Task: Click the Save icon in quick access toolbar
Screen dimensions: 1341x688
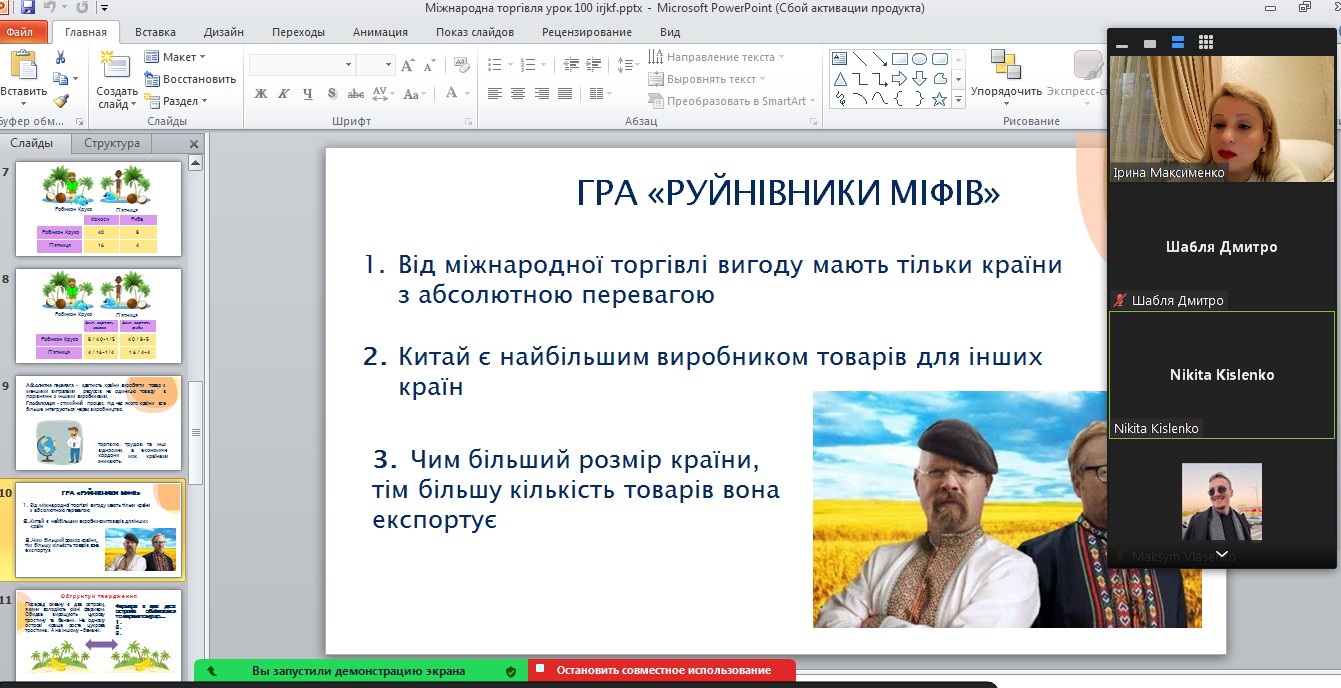Action: pos(26,8)
